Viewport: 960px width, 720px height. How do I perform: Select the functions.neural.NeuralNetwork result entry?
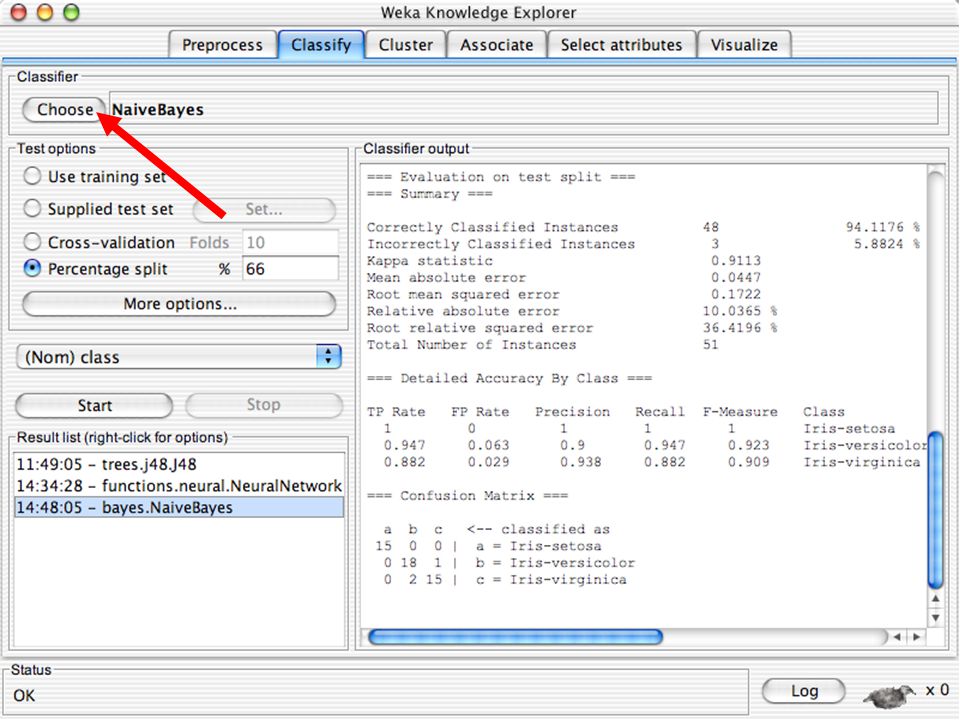click(x=178, y=486)
